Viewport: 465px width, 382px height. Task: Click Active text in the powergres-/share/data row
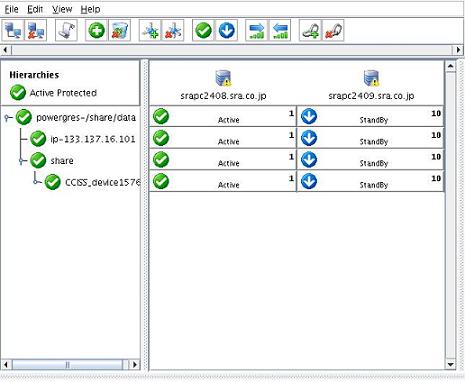229,120
